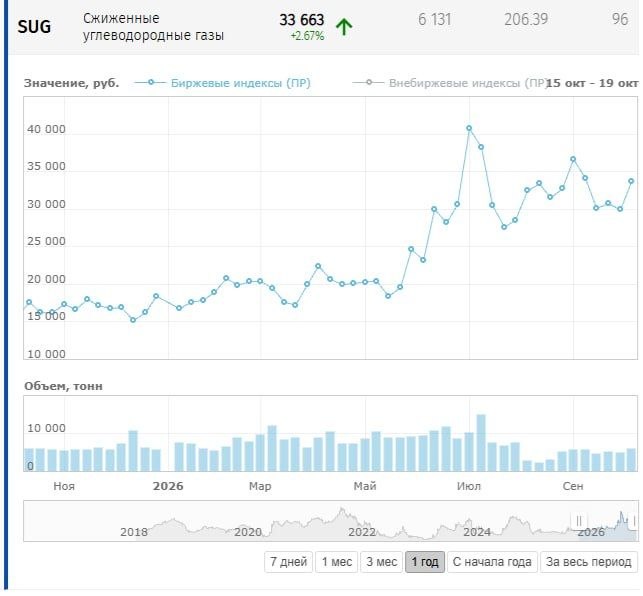This screenshot has height=596, width=643.
Task: Click the Сен x-axis label
Action: pos(572,486)
